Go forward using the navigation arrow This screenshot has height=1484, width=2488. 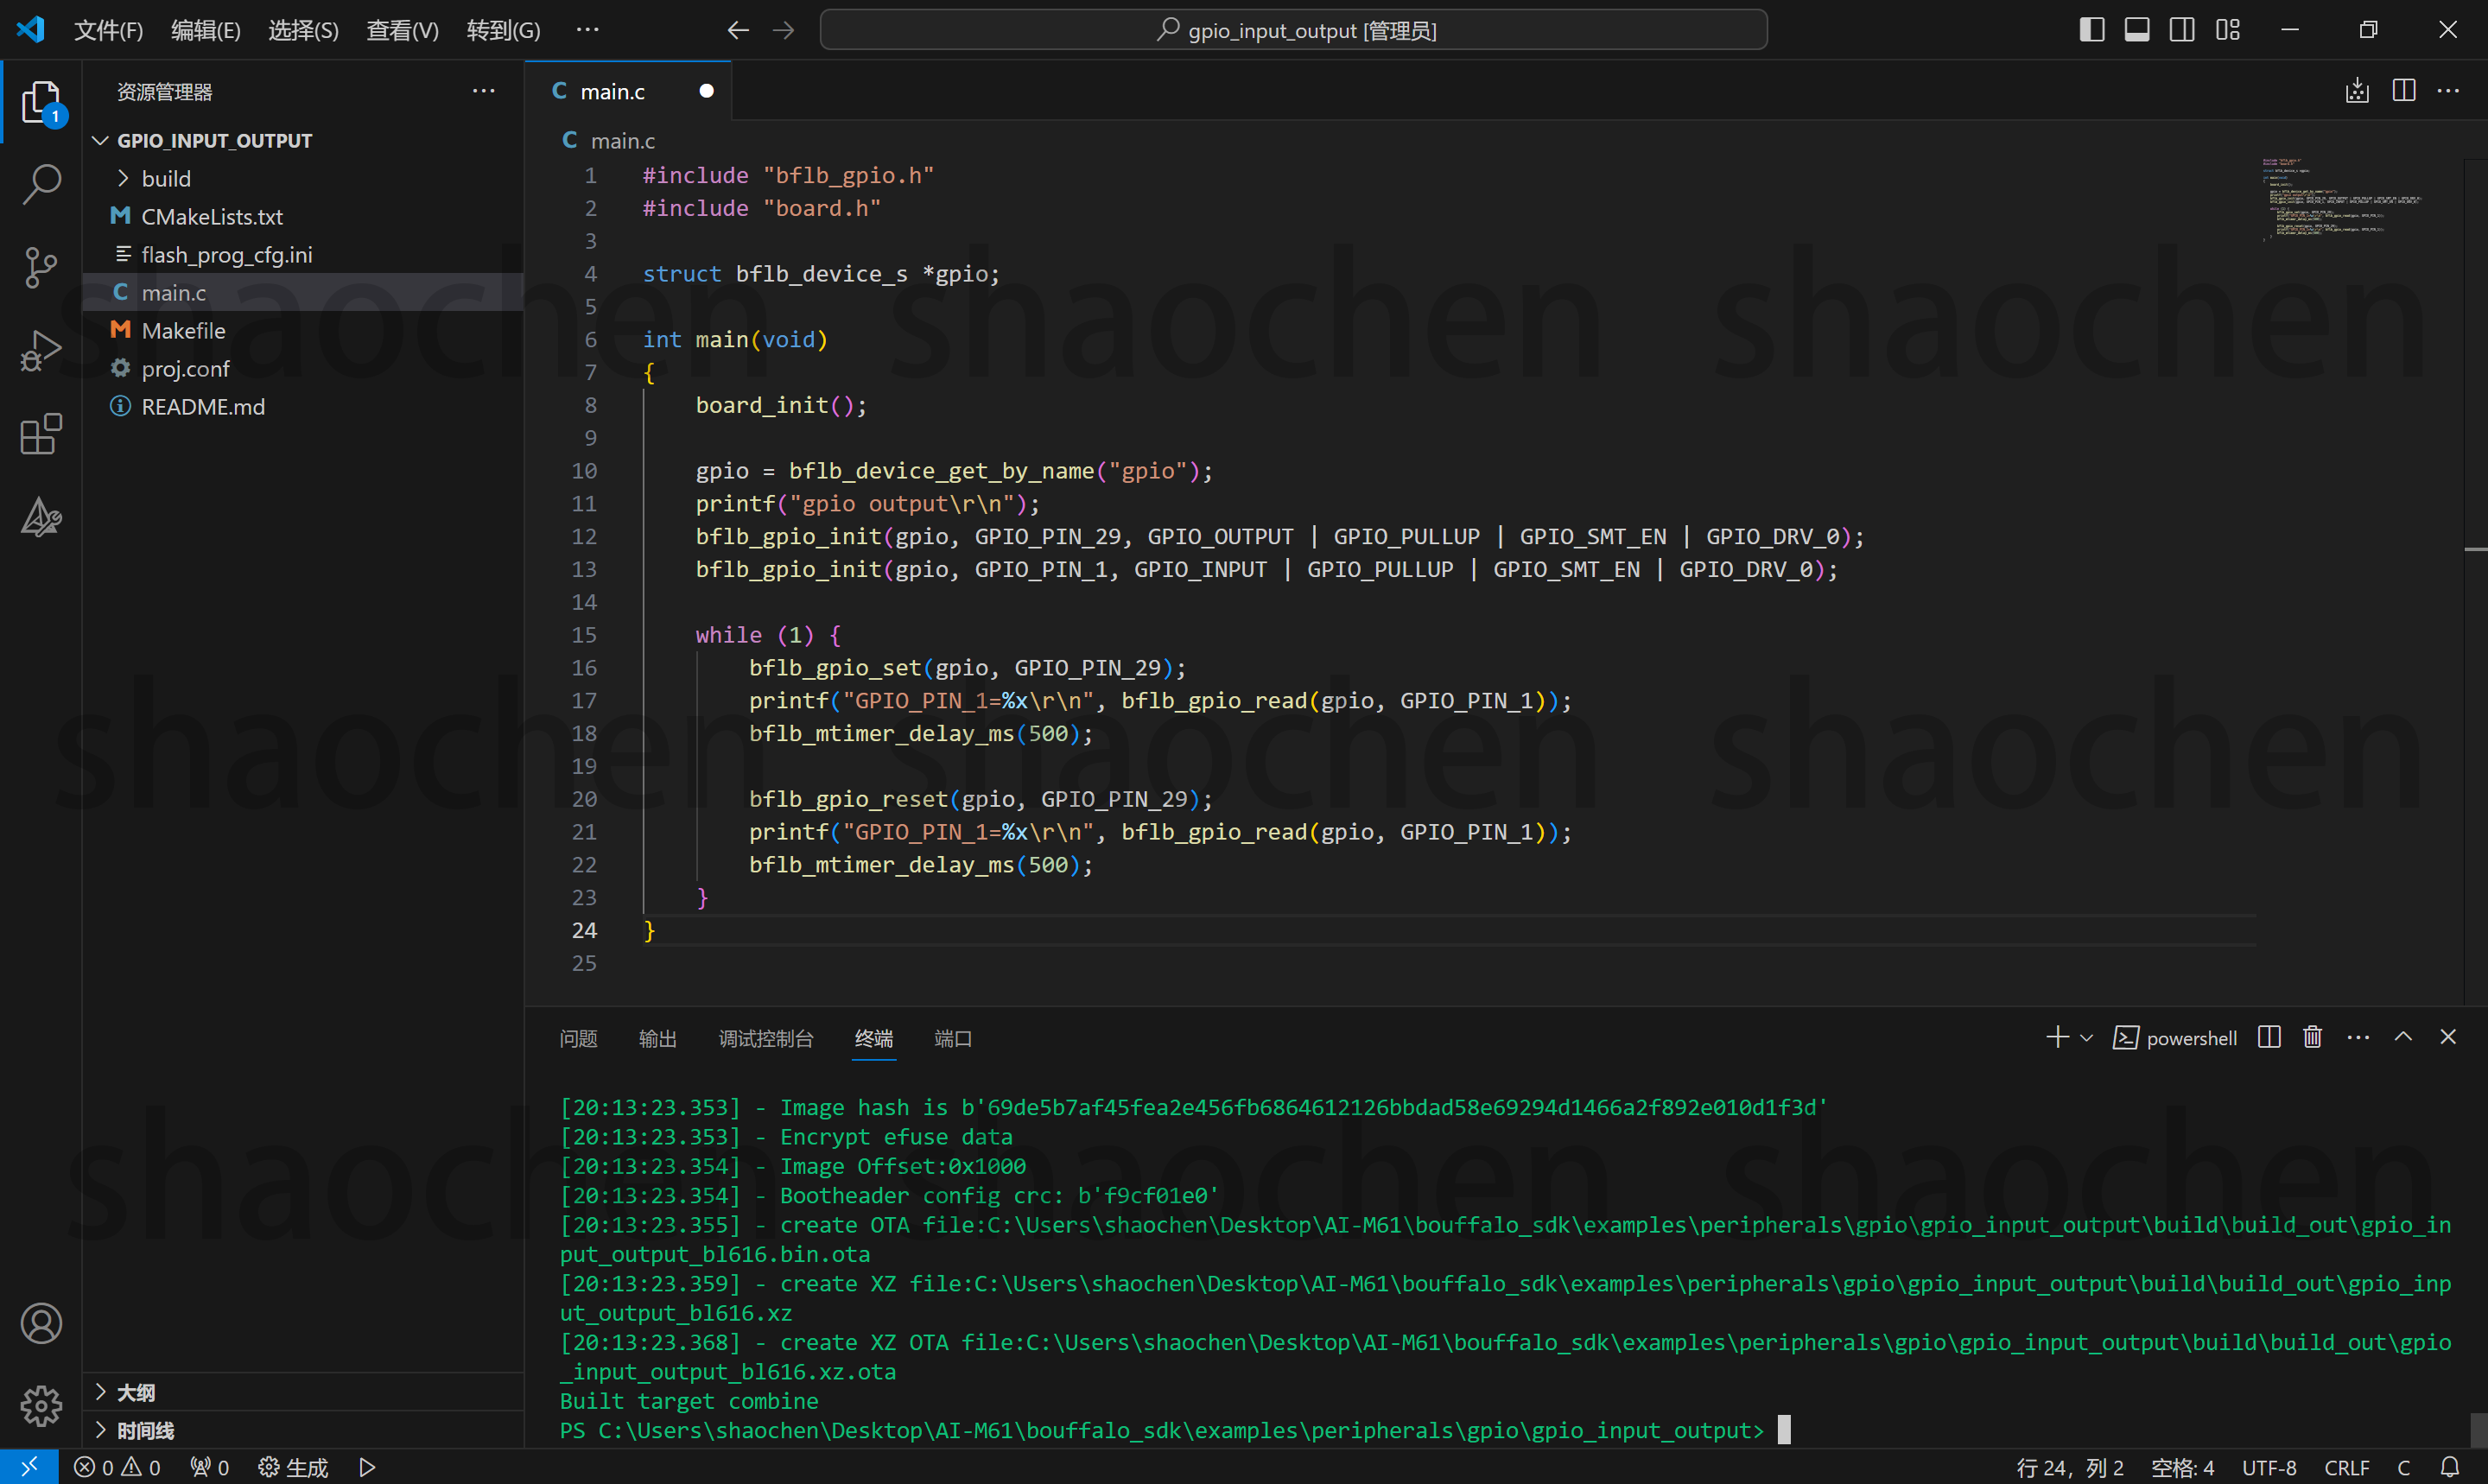click(x=783, y=30)
